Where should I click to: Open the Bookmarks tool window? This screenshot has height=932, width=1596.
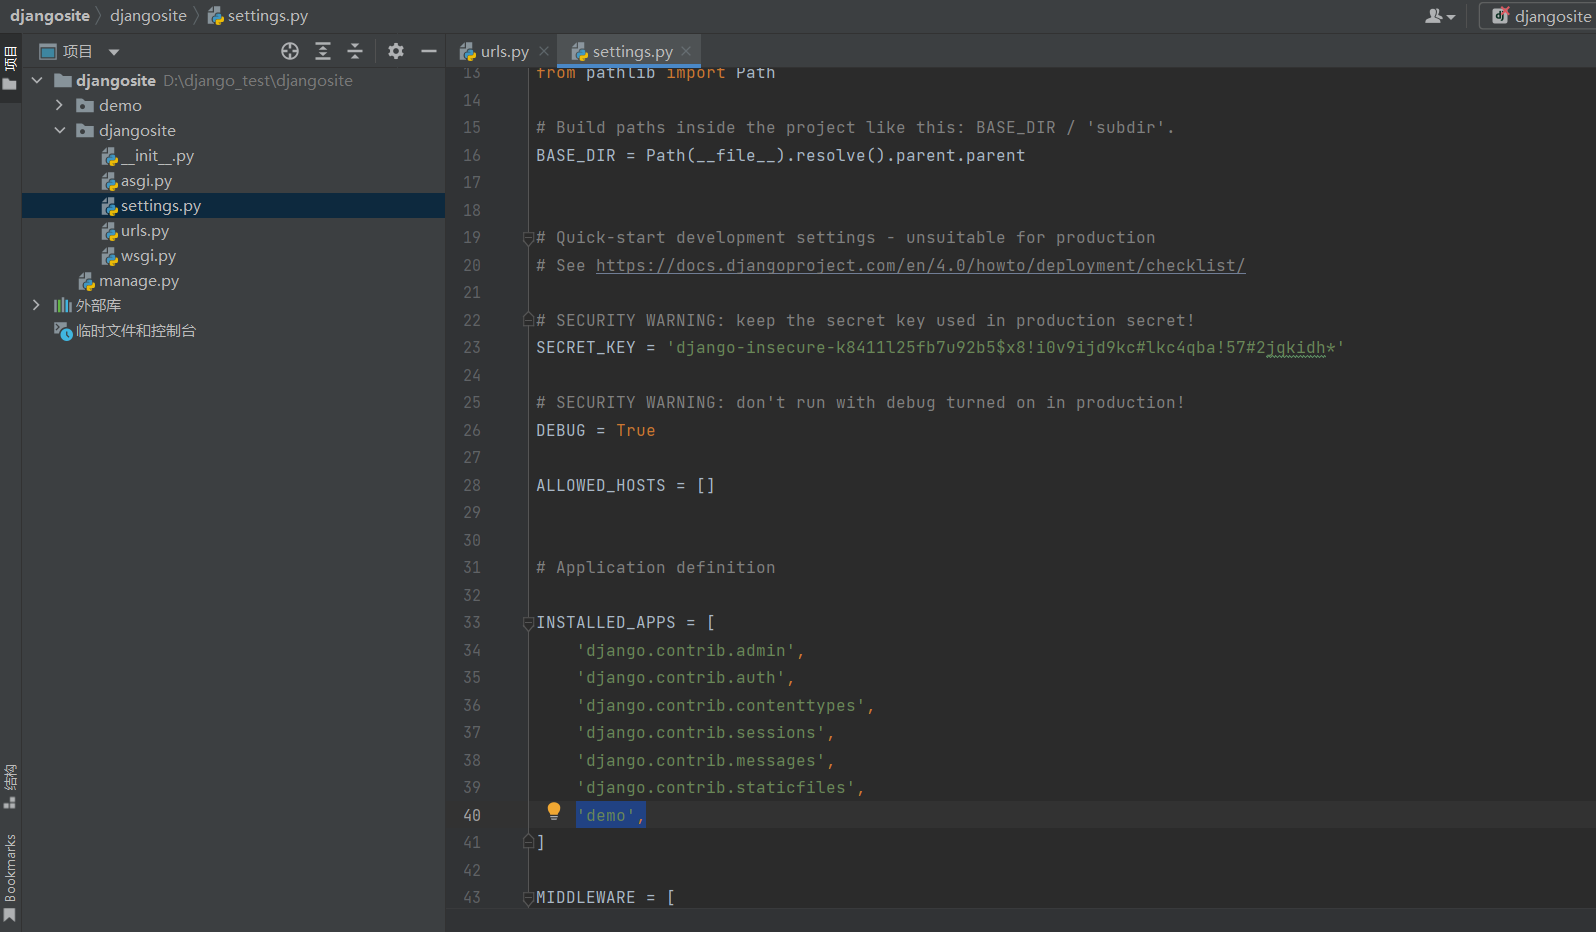pyautogui.click(x=10, y=878)
